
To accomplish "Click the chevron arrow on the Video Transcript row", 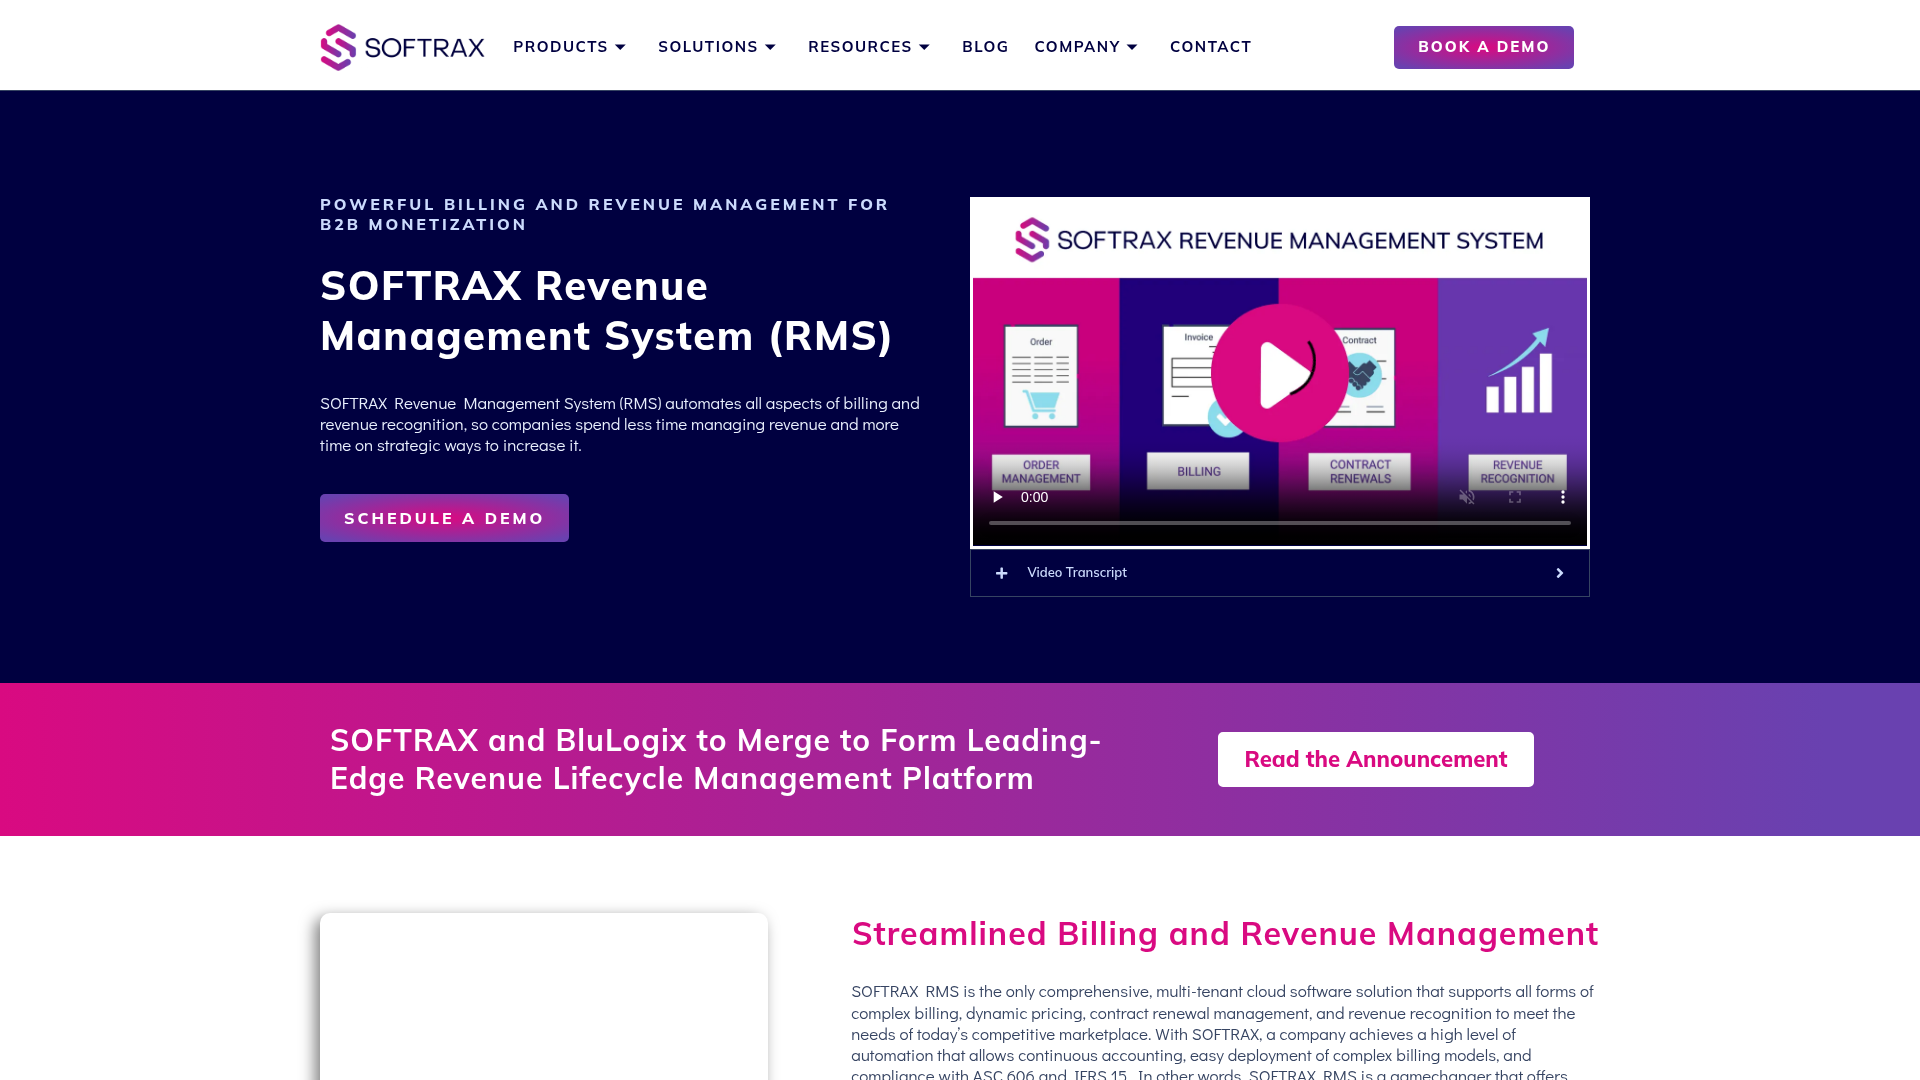I will pyautogui.click(x=1559, y=572).
